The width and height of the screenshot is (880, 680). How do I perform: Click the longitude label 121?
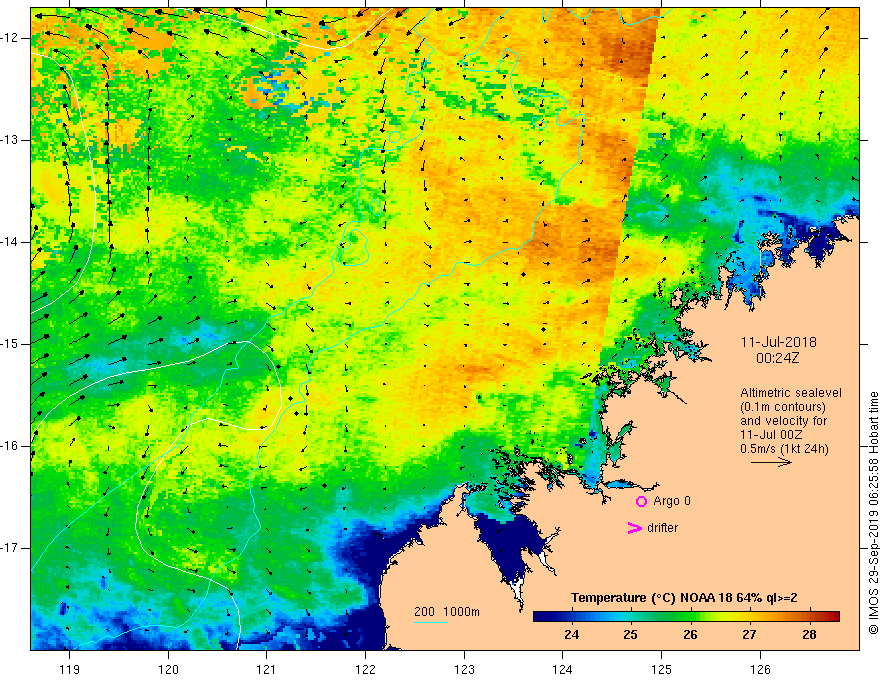point(266,669)
